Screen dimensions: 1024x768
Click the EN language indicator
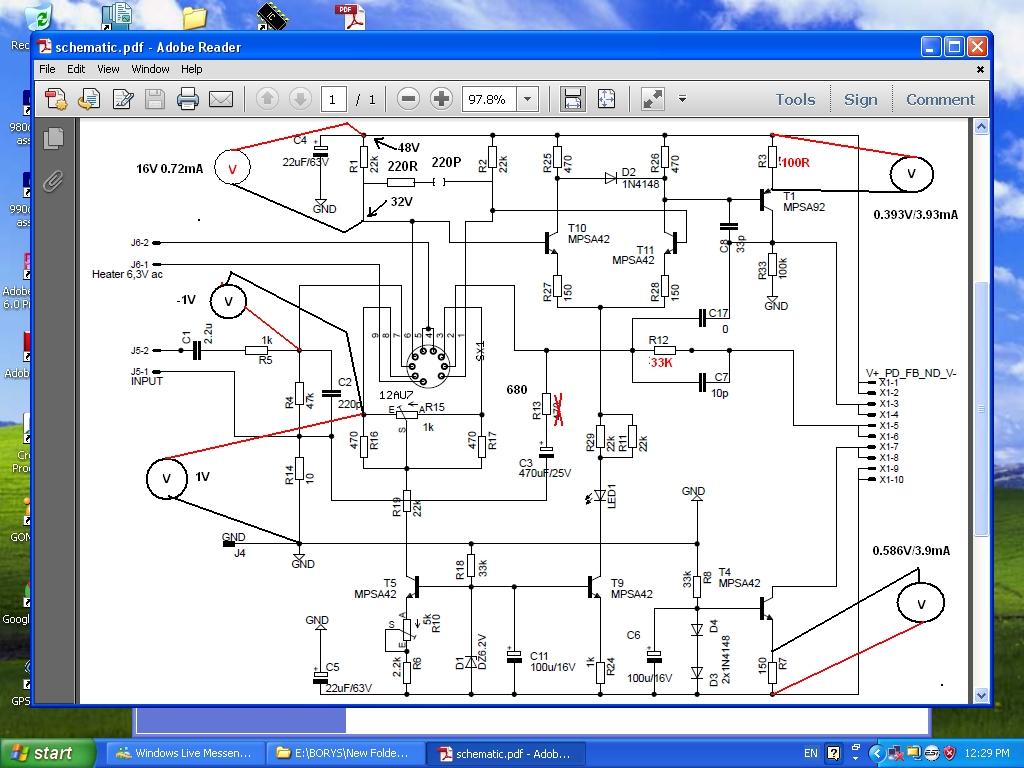[x=810, y=753]
